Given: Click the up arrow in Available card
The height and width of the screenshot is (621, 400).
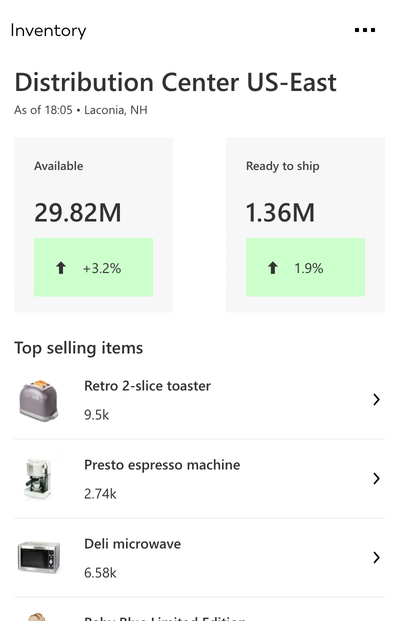Looking at the screenshot, I should pos(61,268).
